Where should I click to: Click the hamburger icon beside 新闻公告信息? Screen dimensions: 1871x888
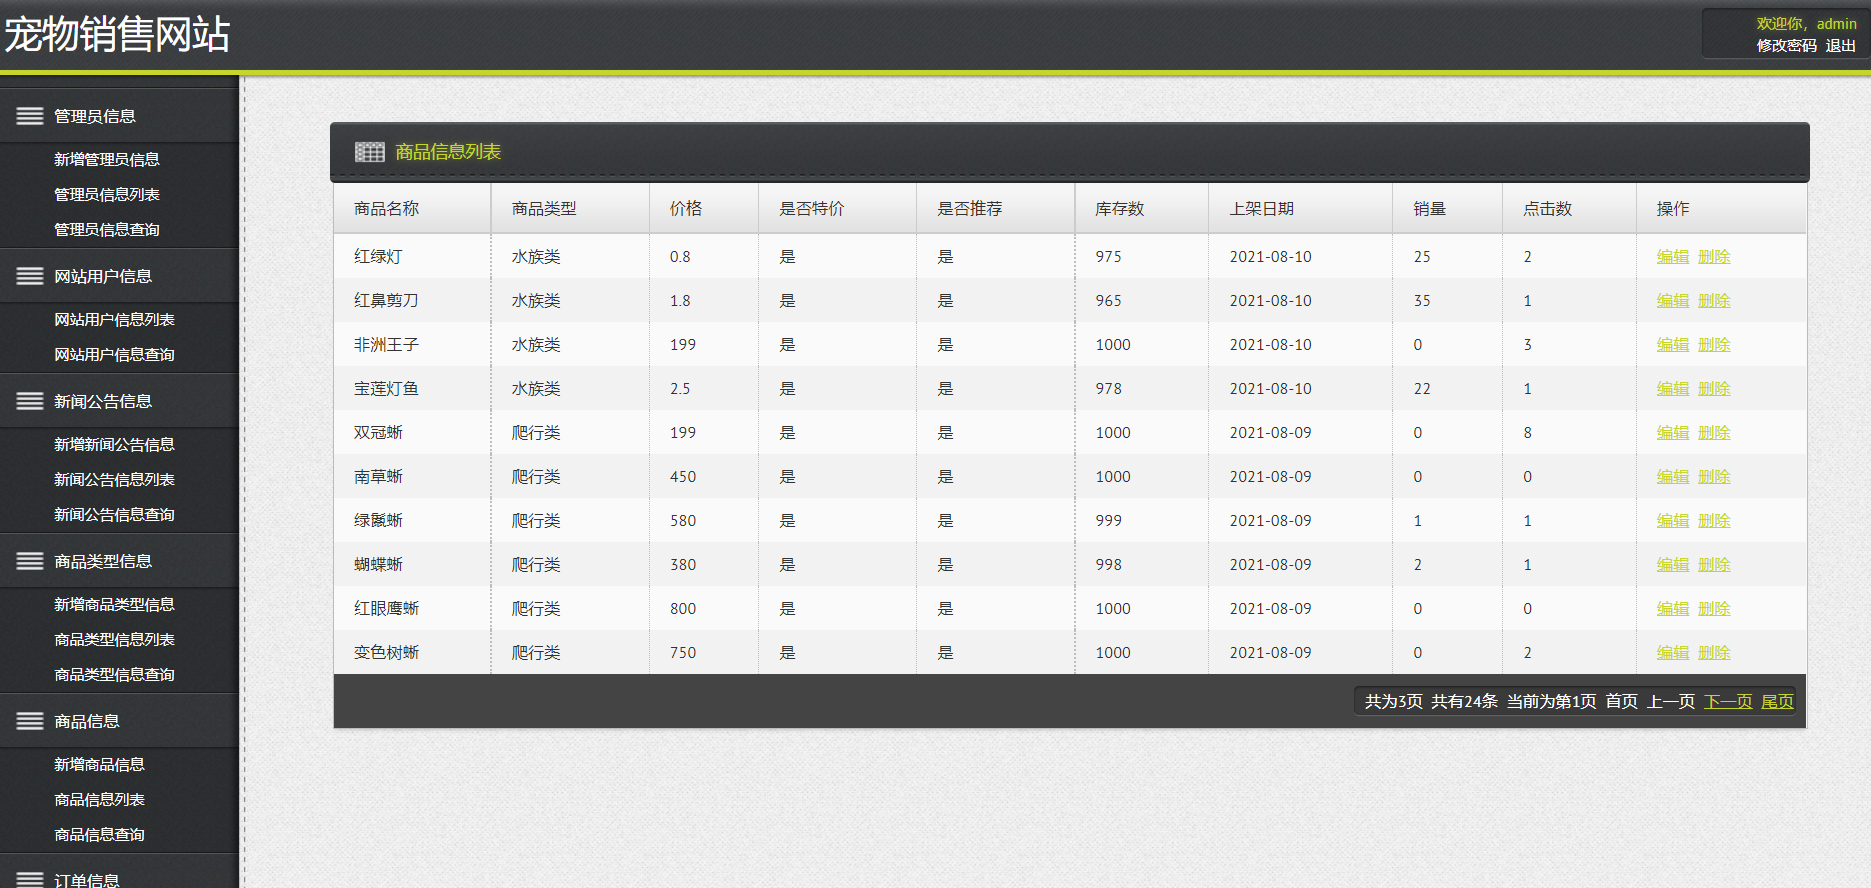click(x=30, y=401)
